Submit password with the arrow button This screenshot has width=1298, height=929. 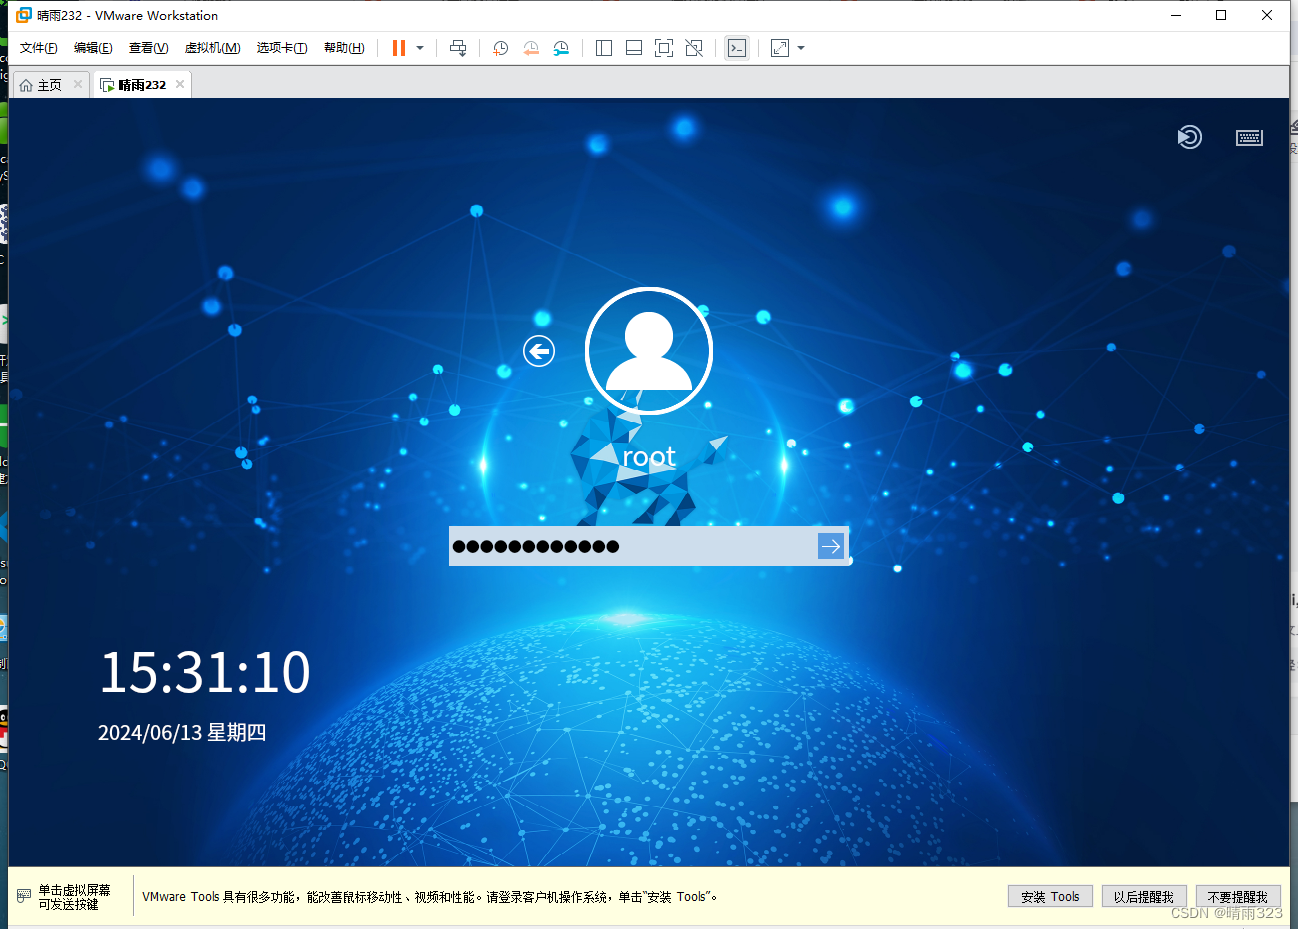pyautogui.click(x=831, y=546)
